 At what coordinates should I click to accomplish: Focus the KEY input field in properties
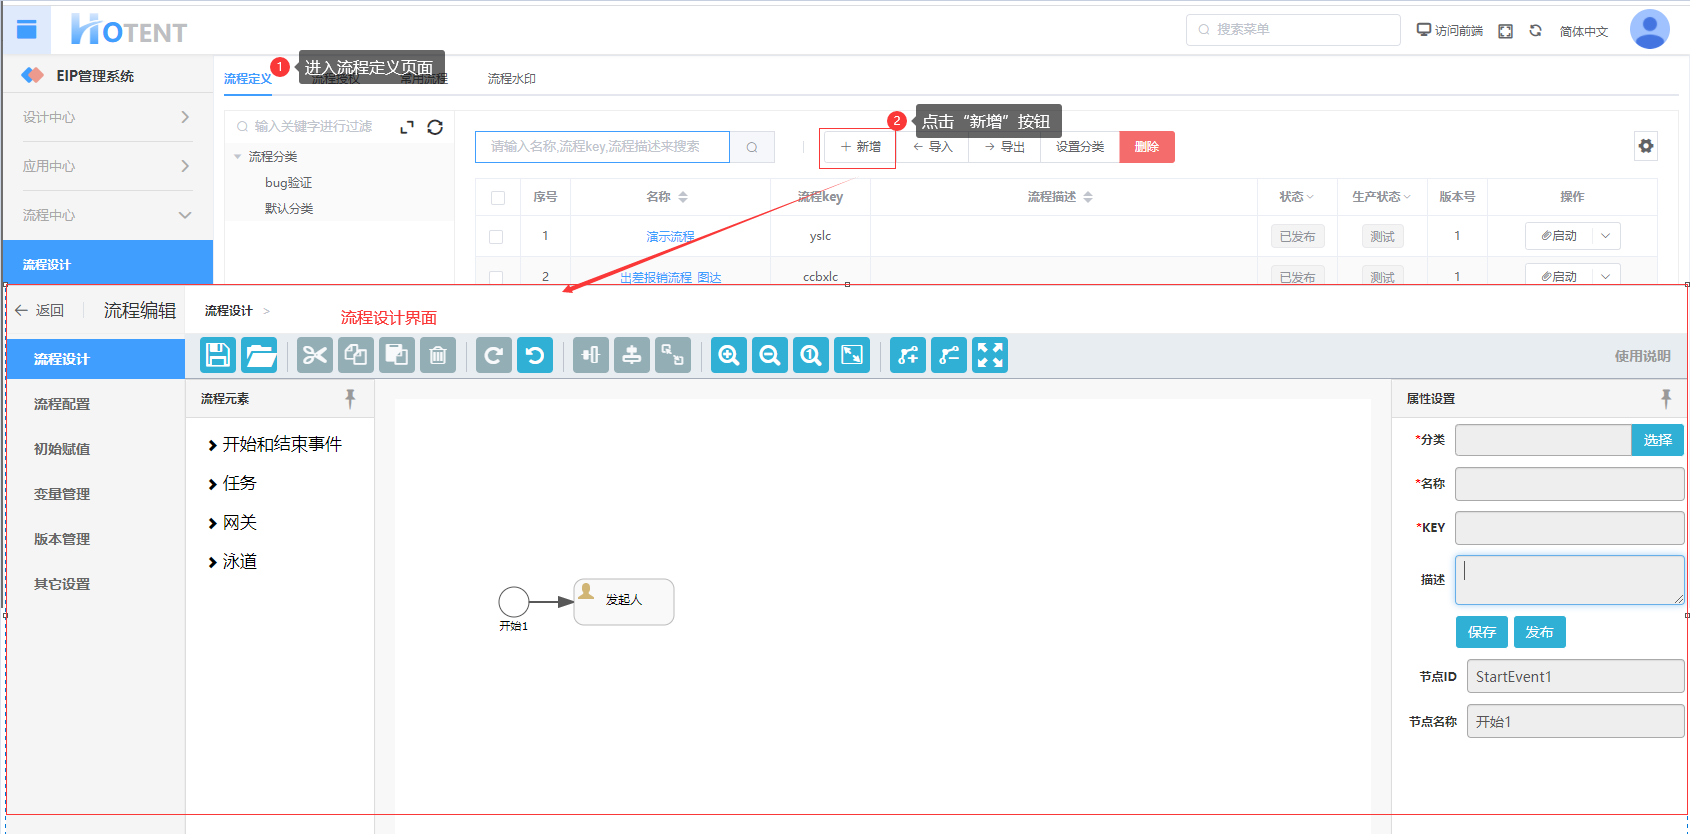(1569, 528)
